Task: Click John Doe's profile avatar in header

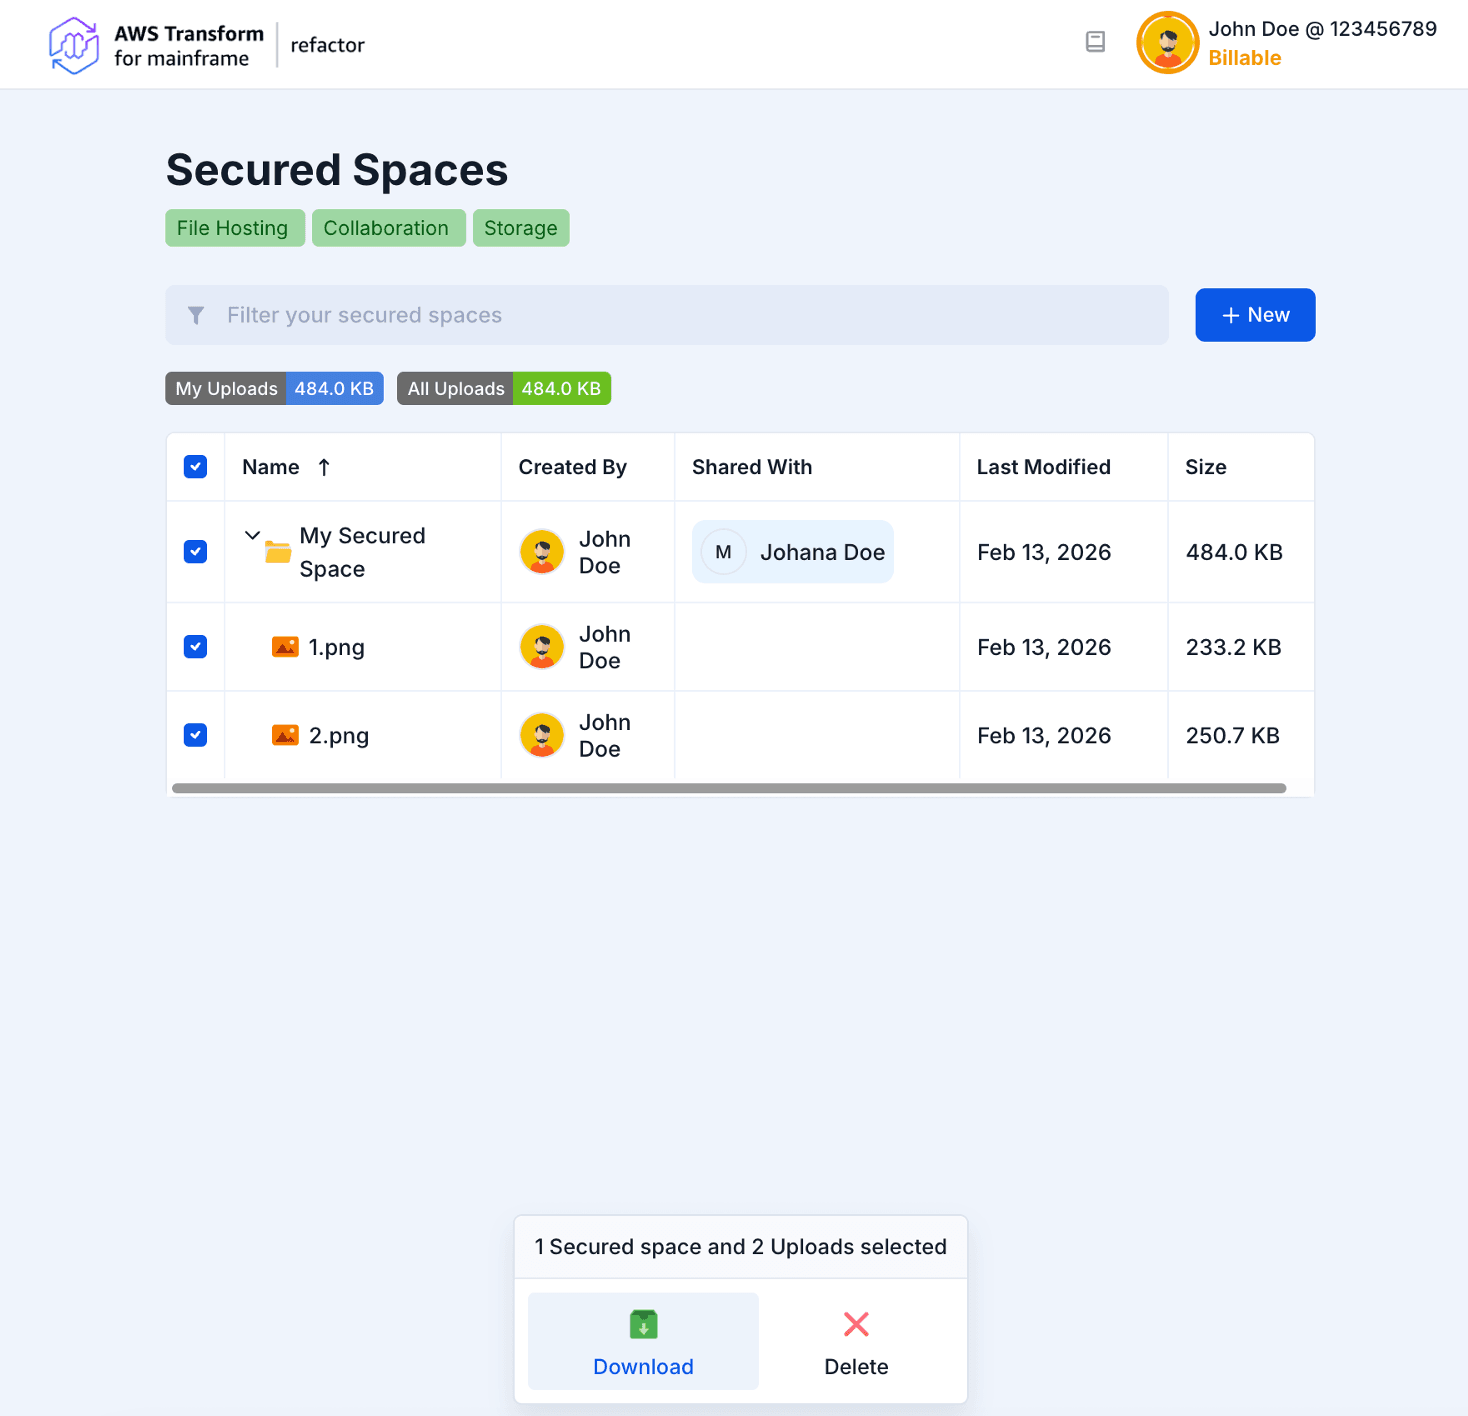Action: coord(1167,43)
